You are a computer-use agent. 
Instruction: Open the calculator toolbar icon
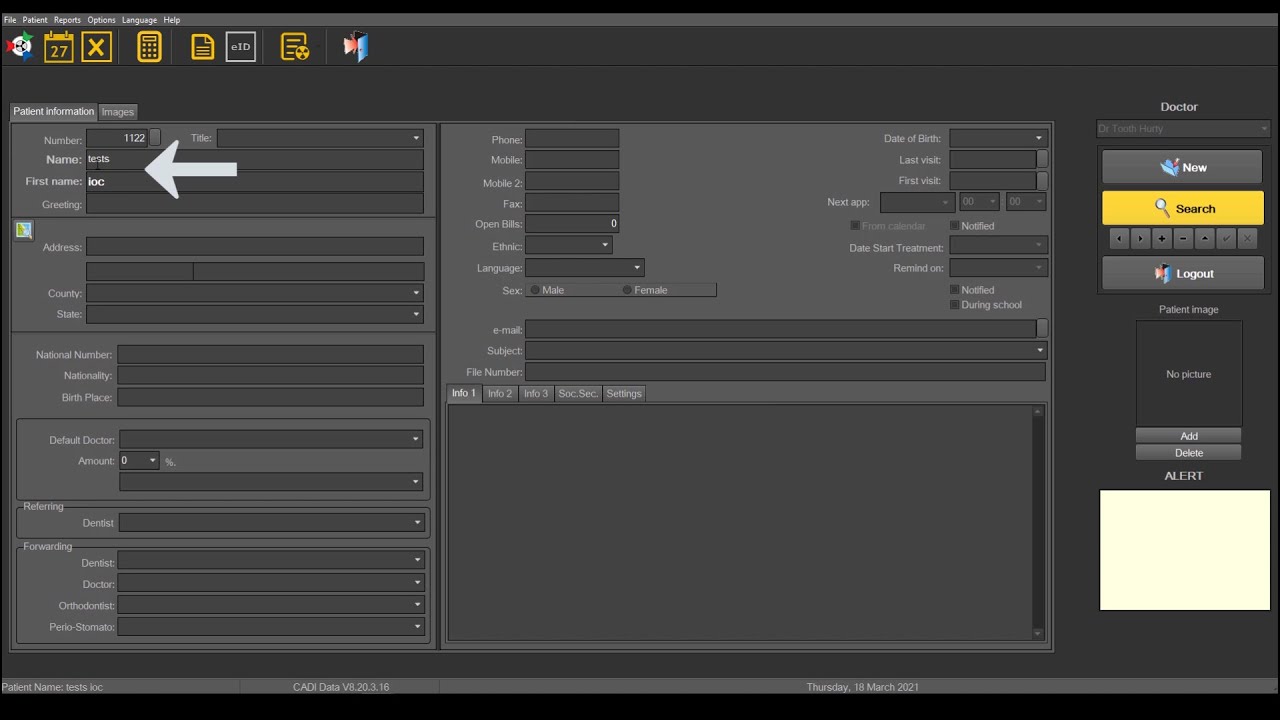pyautogui.click(x=149, y=47)
